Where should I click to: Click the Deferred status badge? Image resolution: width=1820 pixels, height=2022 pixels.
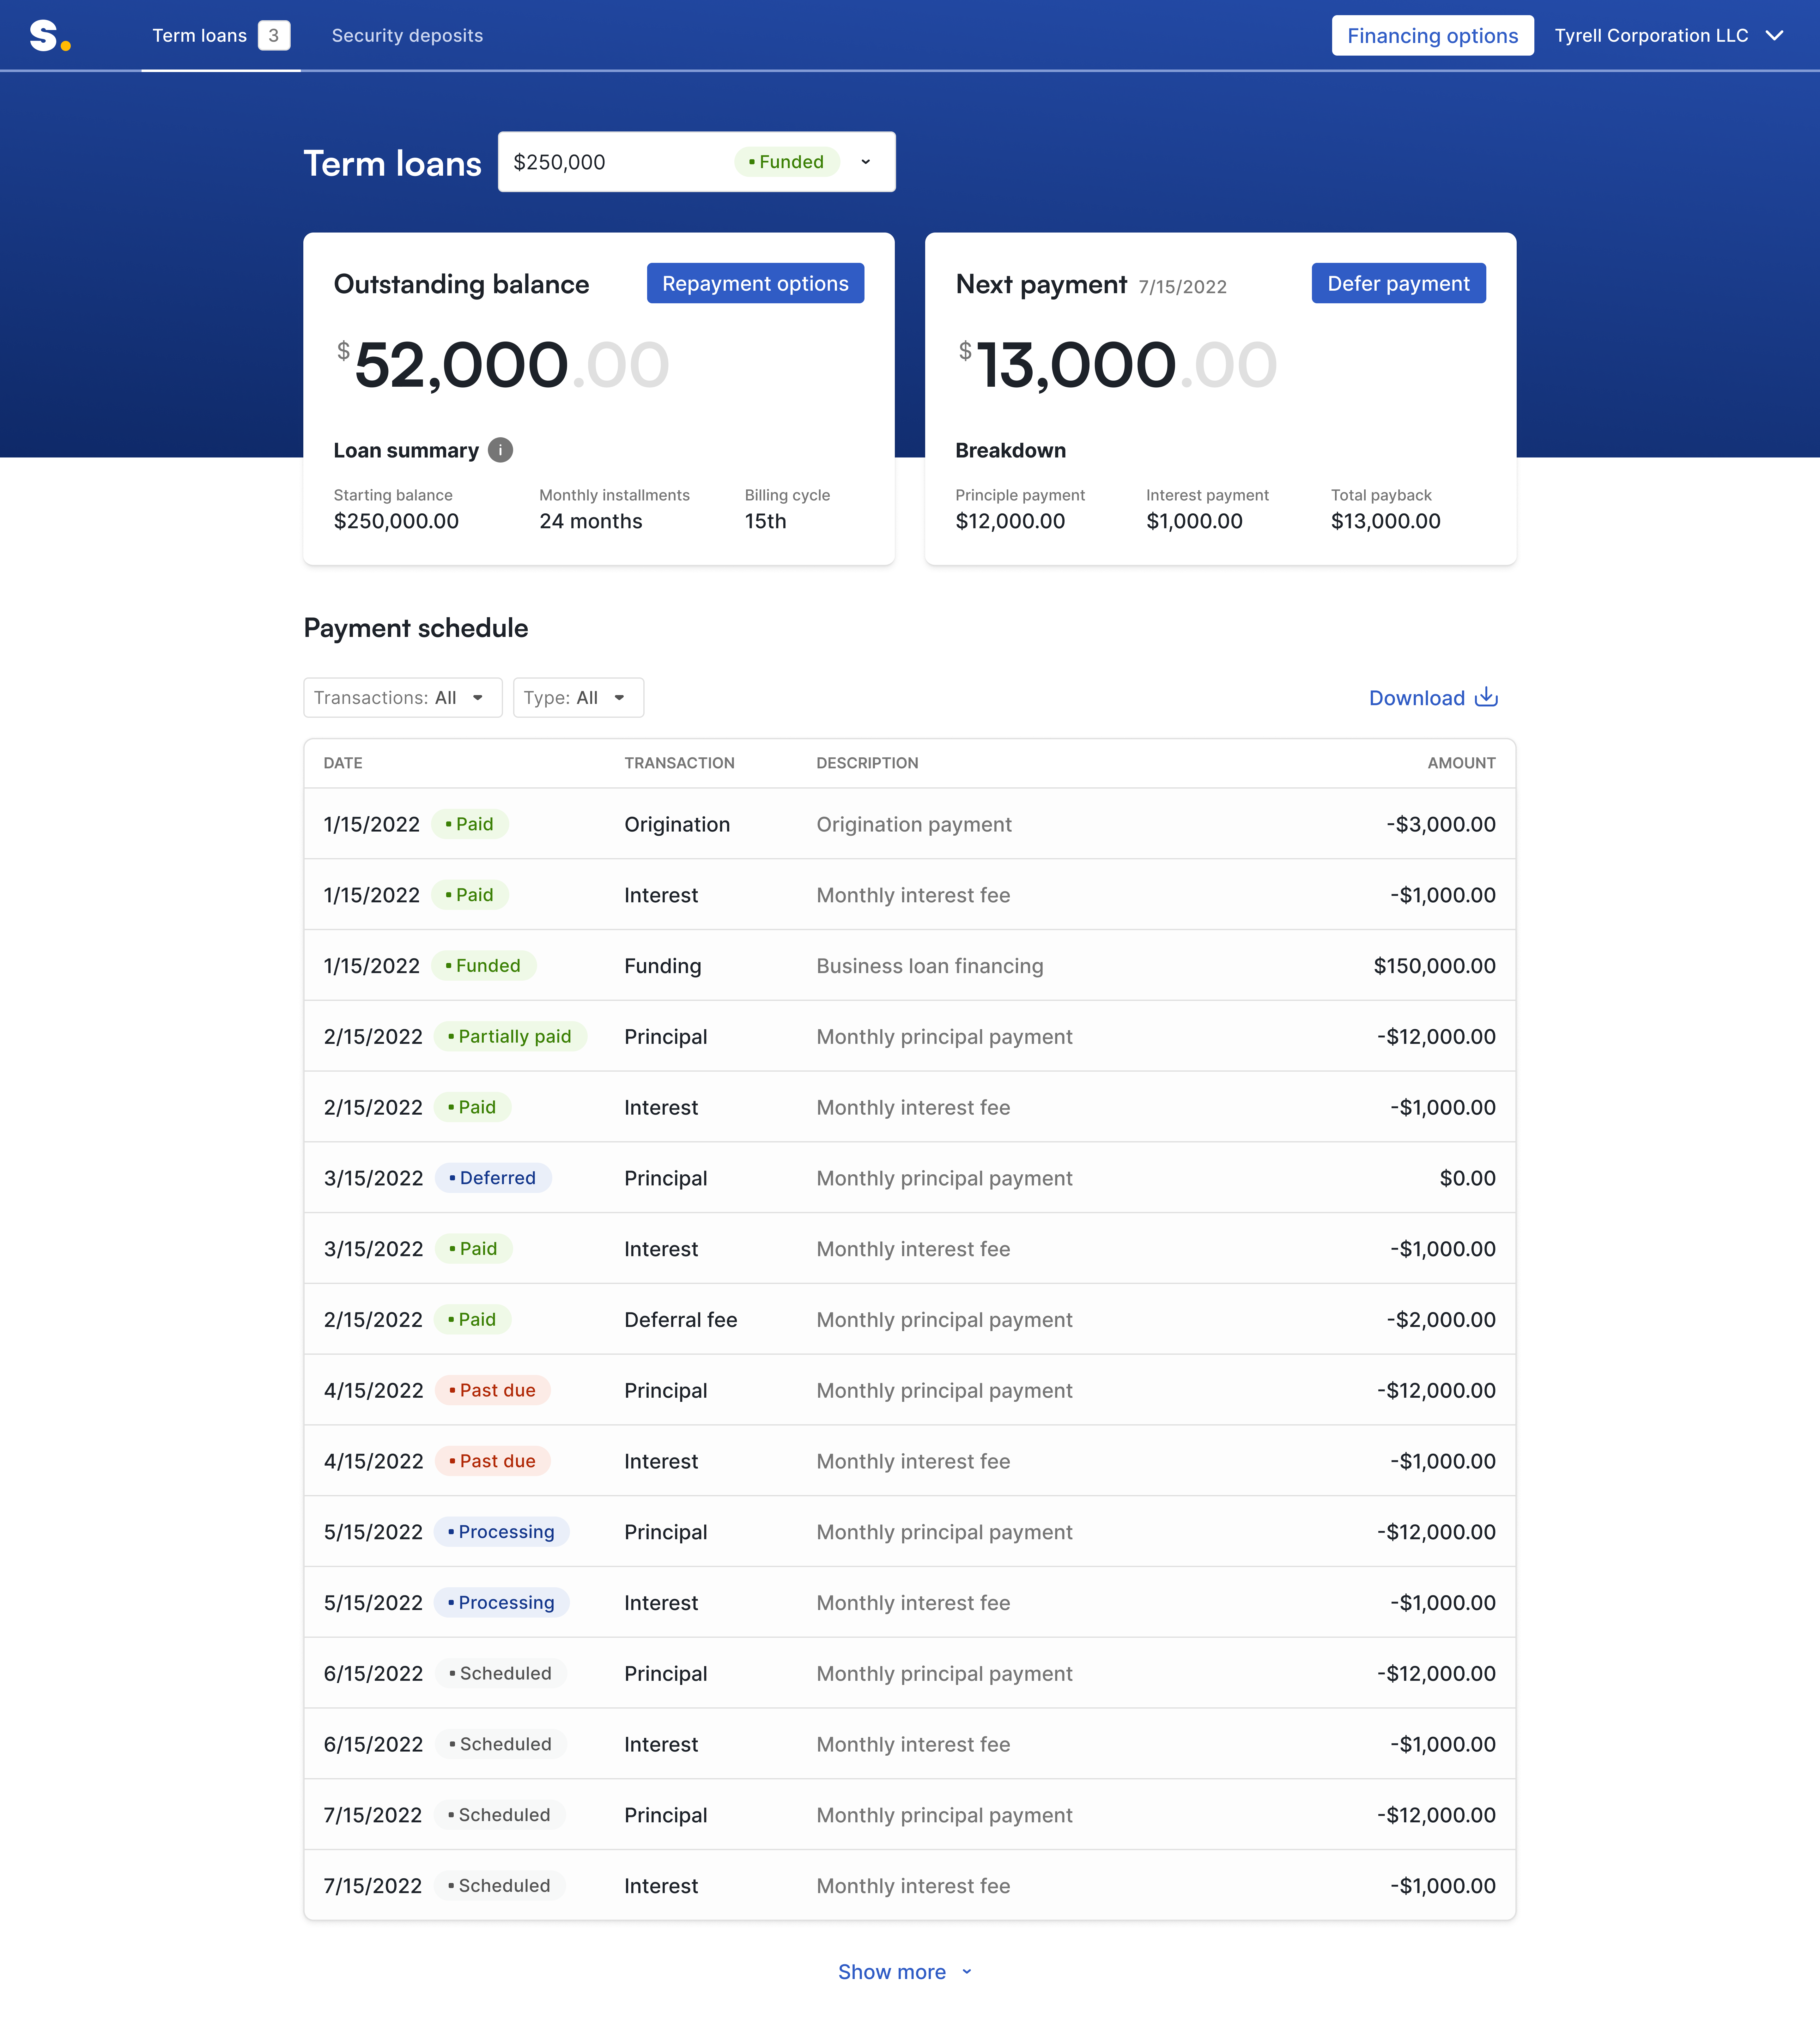coord(493,1178)
